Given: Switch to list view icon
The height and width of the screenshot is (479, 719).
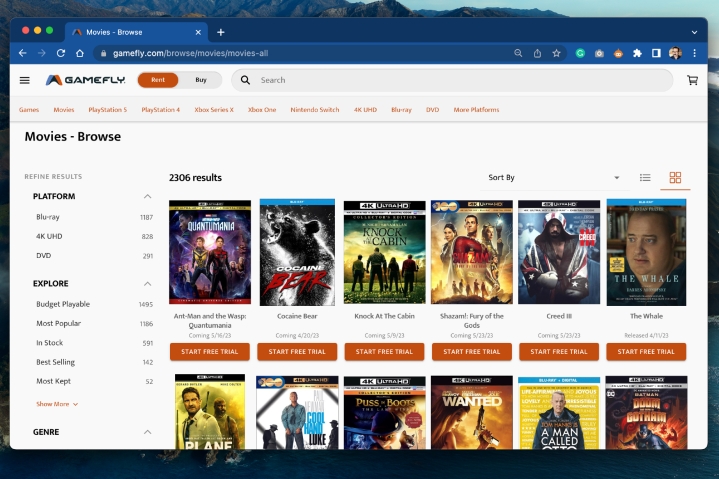Looking at the screenshot, I should (645, 177).
